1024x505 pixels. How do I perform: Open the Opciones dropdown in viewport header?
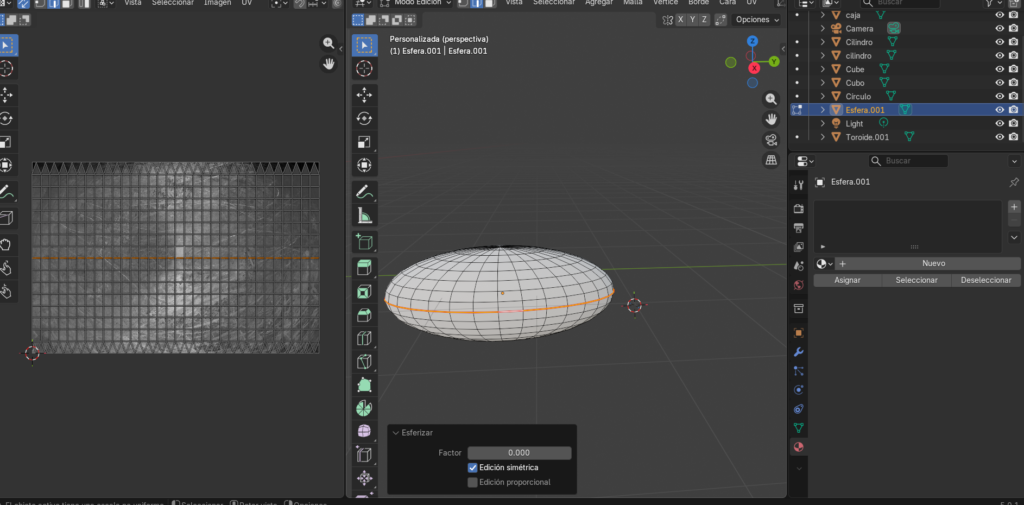(756, 20)
